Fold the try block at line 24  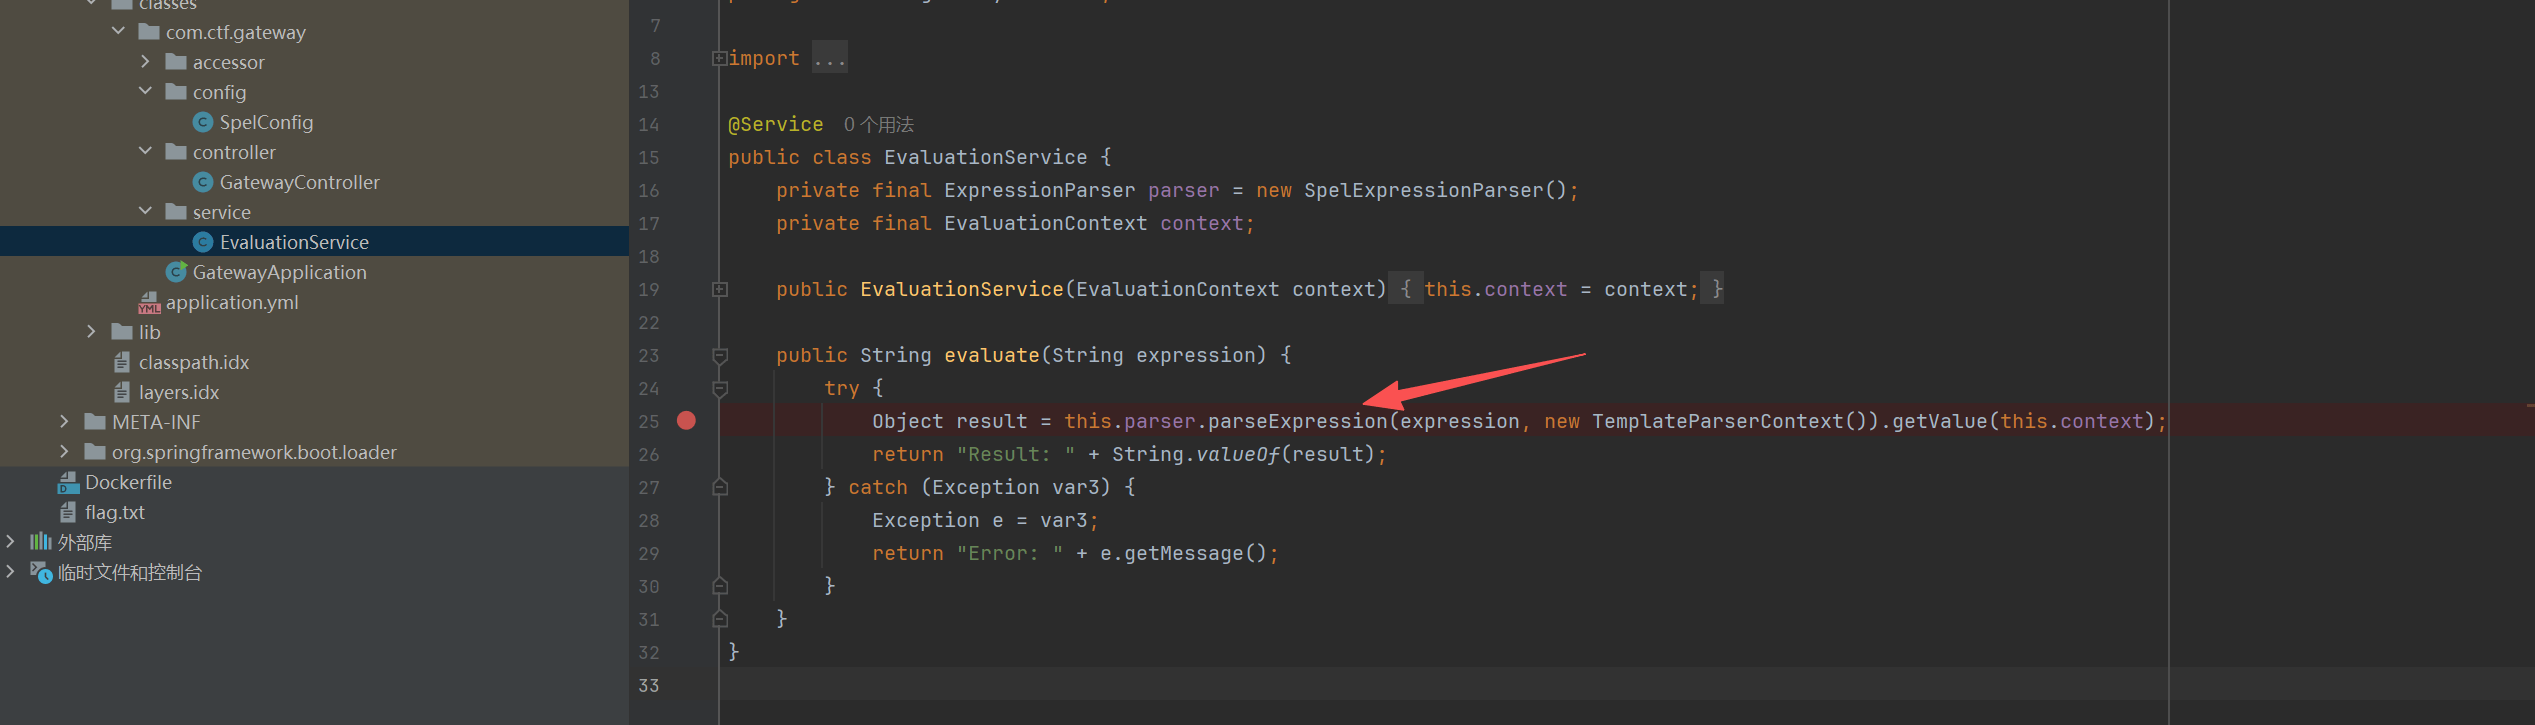point(720,389)
